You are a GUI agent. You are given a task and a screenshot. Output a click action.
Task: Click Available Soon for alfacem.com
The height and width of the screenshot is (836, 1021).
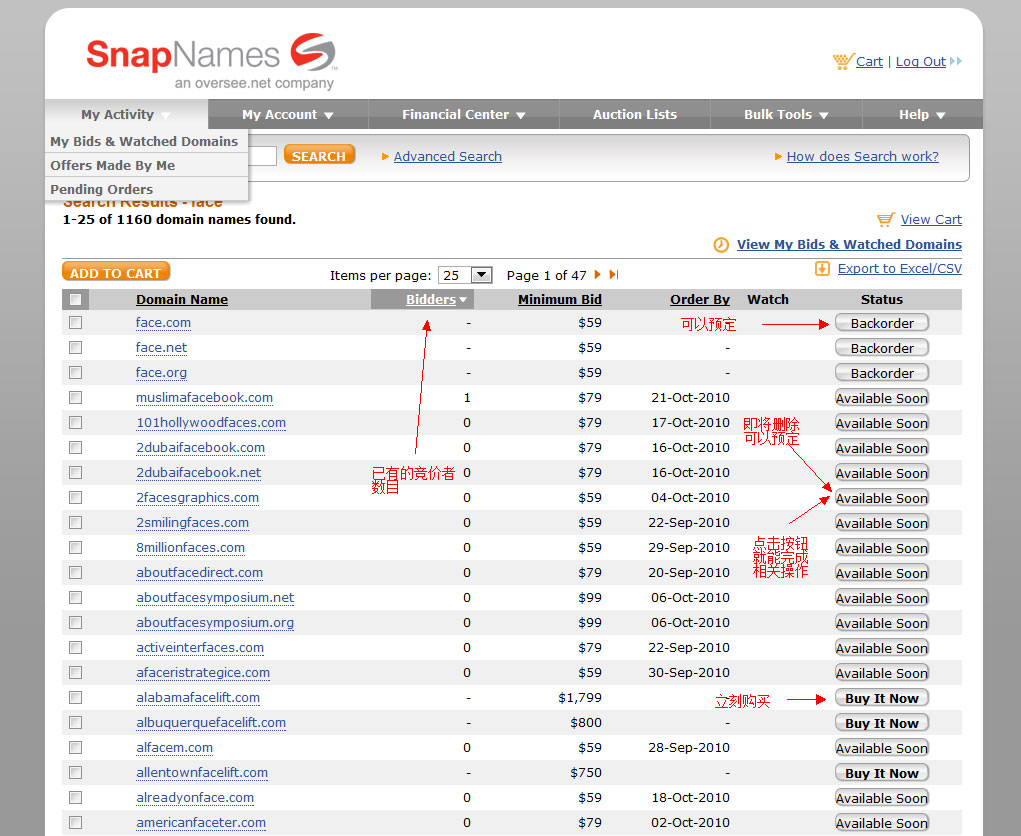tap(882, 748)
